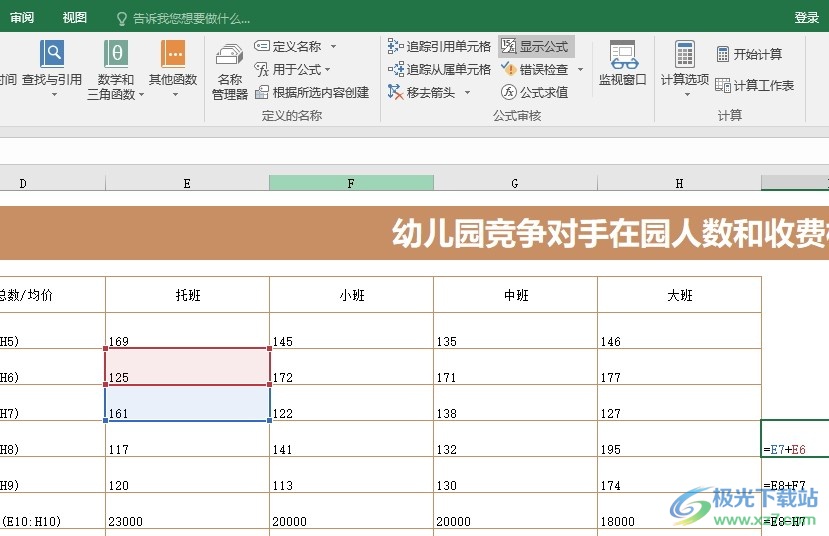
Task: Click 追踪从属单元格
Action: (439, 69)
